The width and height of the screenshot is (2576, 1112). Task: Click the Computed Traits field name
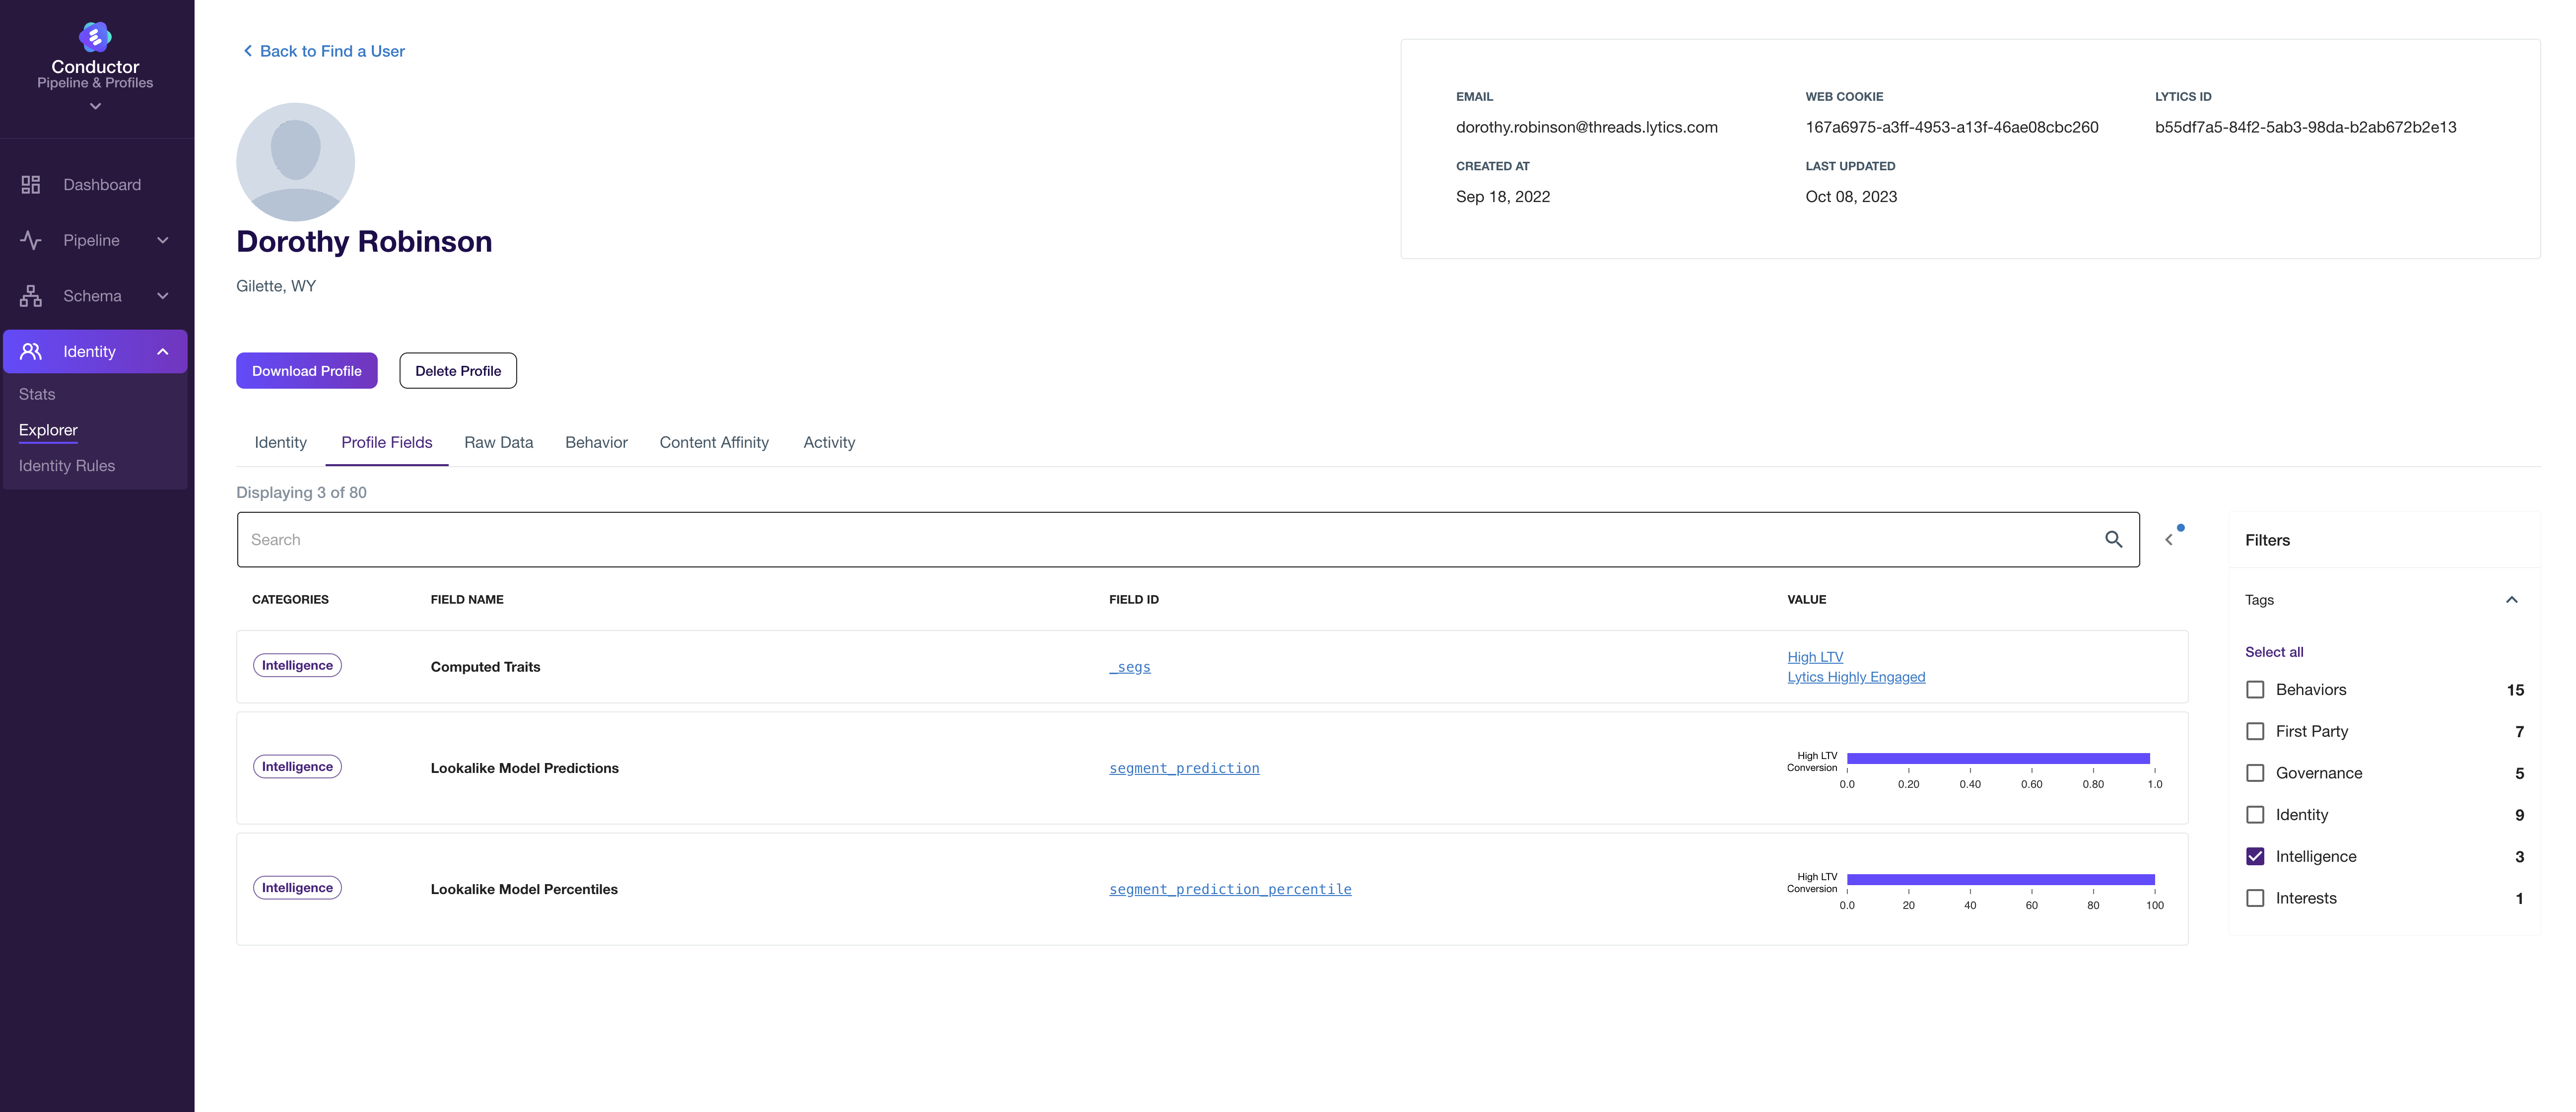pyautogui.click(x=485, y=667)
